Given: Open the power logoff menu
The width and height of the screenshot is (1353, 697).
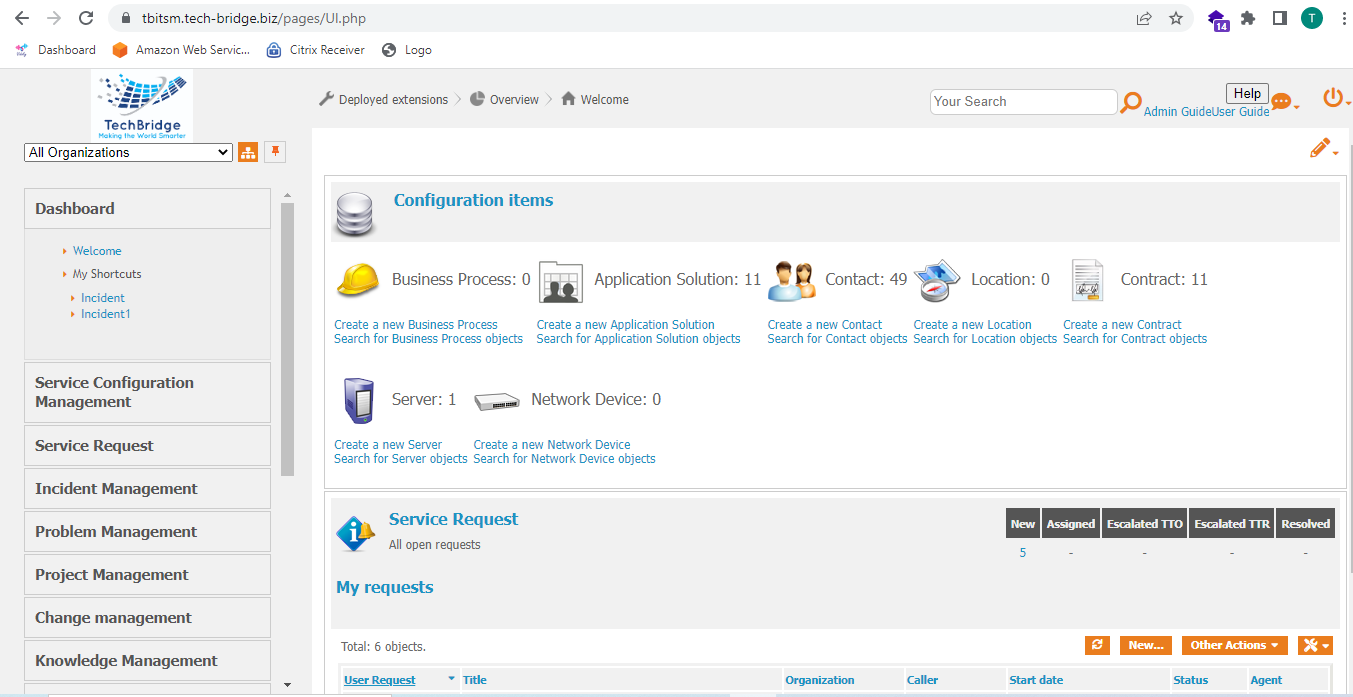Looking at the screenshot, I should point(1335,97).
